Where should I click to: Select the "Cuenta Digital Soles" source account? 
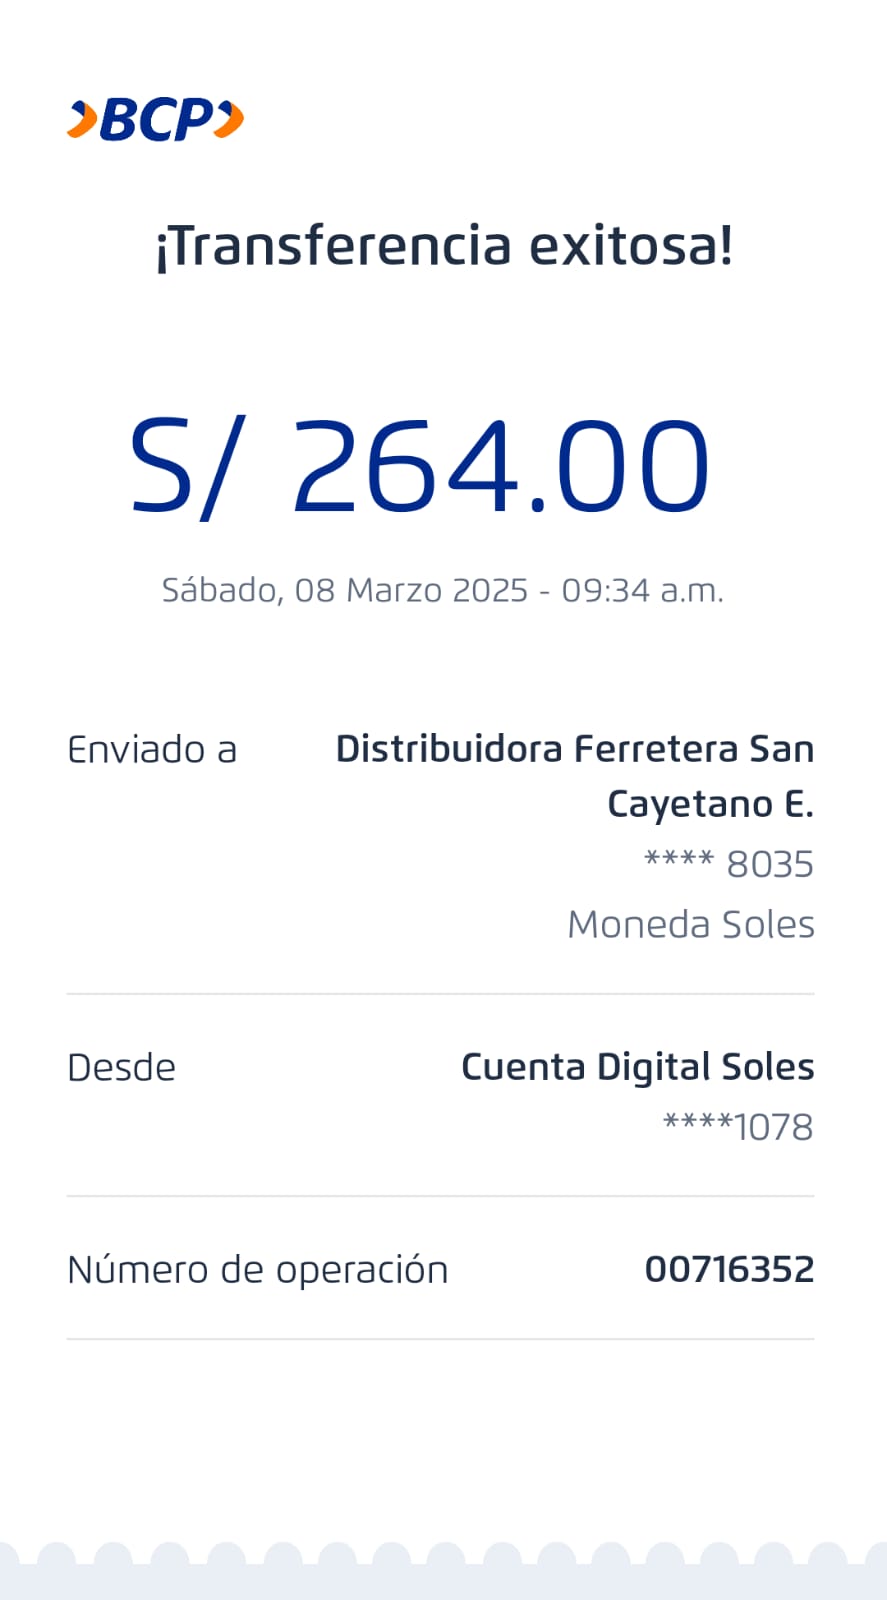(637, 1067)
